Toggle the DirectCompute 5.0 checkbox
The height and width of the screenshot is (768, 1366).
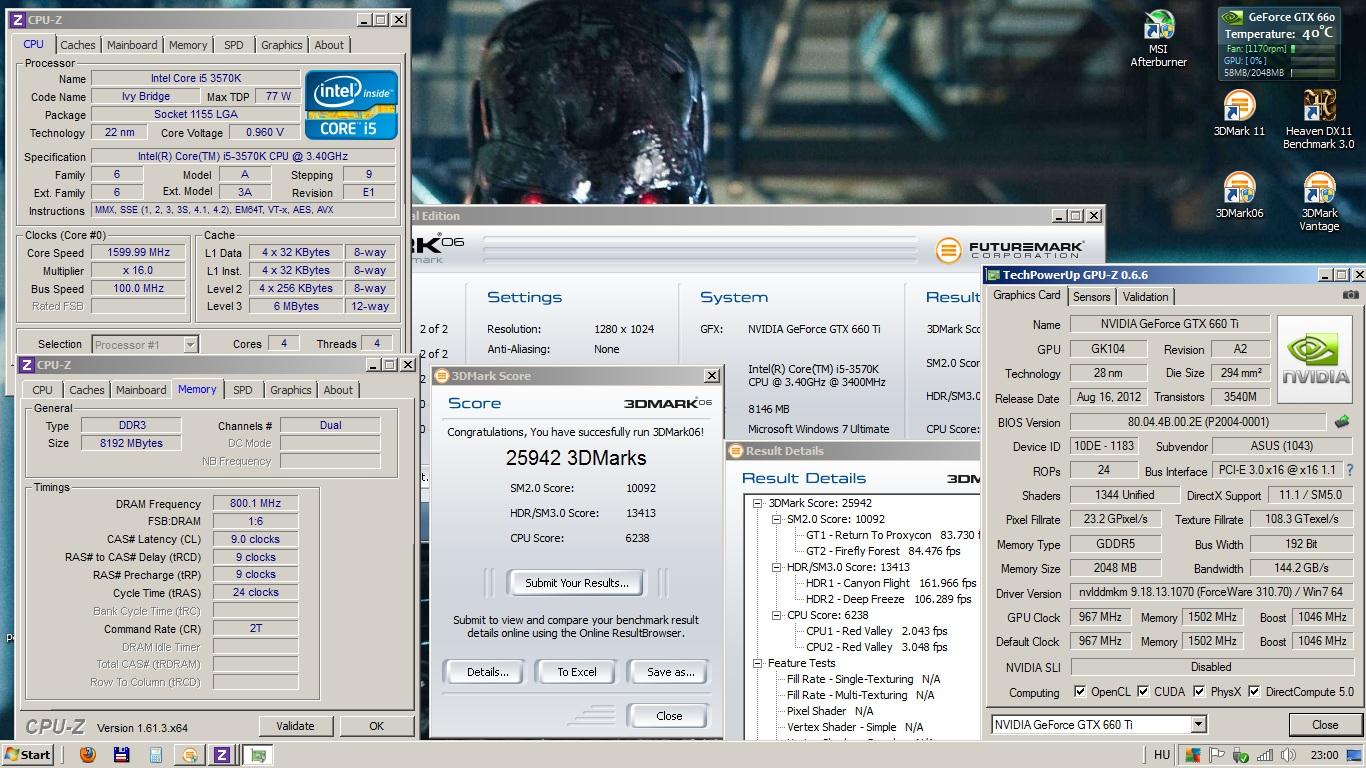click(x=1254, y=692)
